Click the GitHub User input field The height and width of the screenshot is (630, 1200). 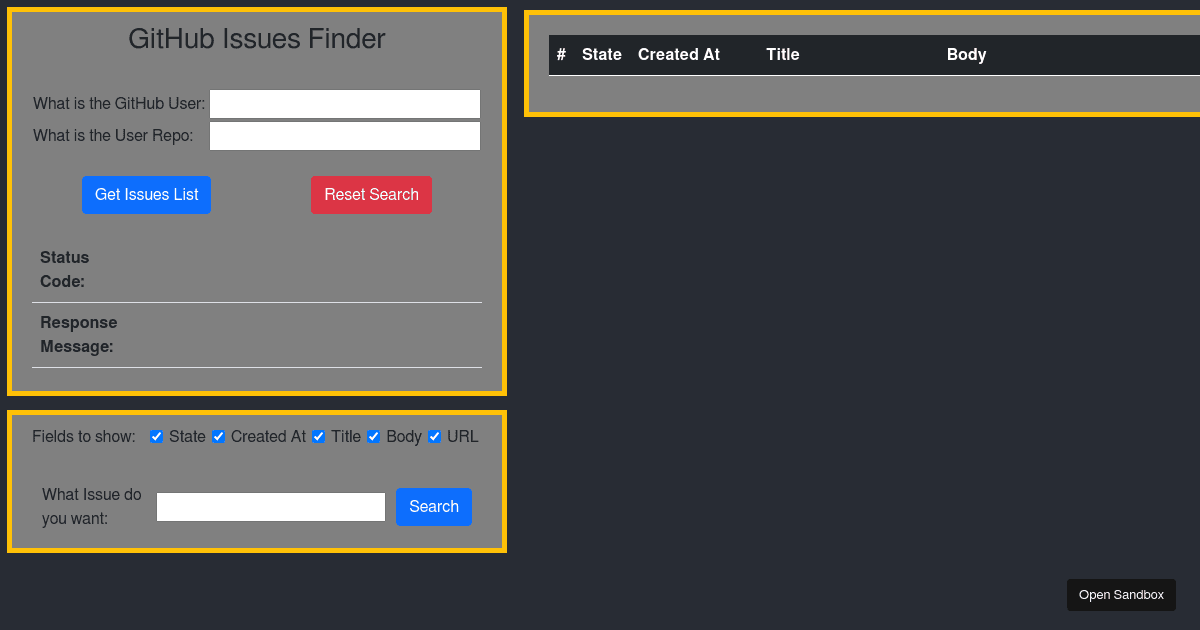344,103
